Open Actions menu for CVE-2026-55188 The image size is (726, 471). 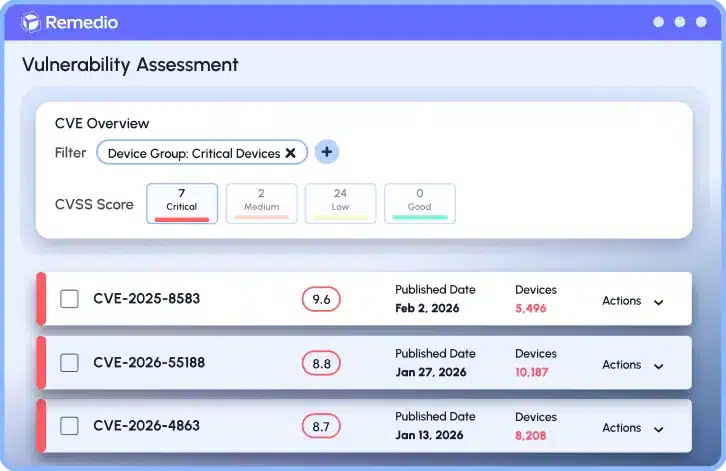pyautogui.click(x=657, y=366)
